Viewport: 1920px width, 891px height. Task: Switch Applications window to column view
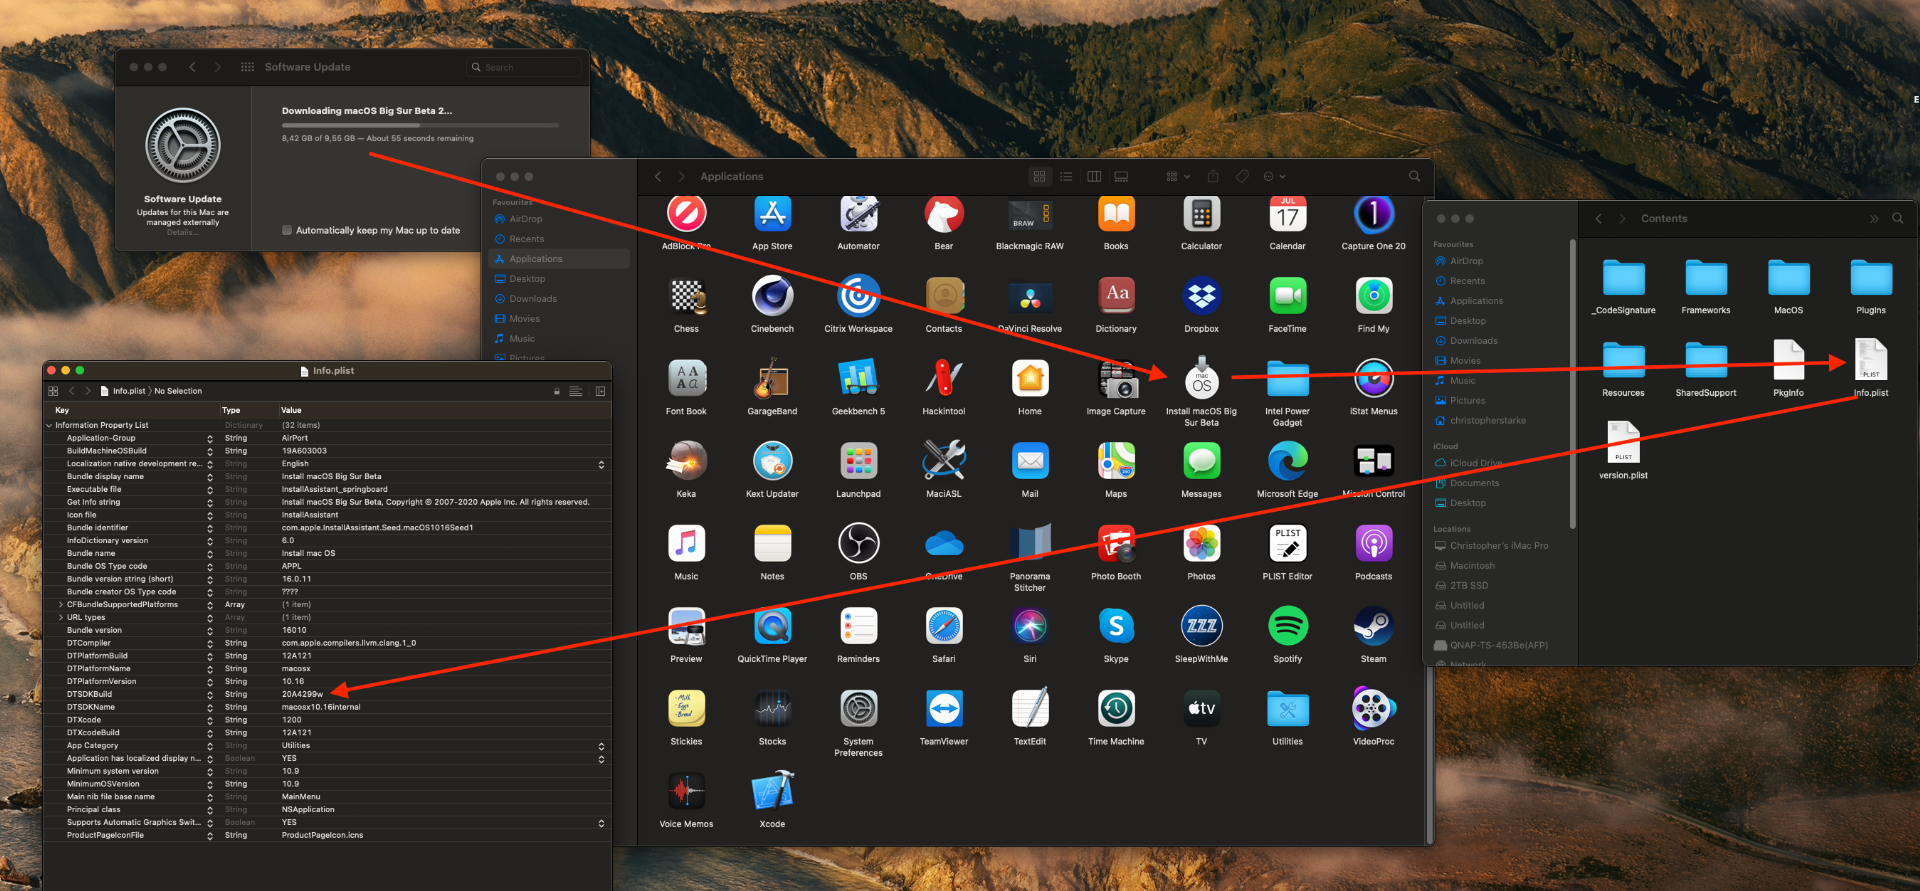pyautogui.click(x=1094, y=177)
